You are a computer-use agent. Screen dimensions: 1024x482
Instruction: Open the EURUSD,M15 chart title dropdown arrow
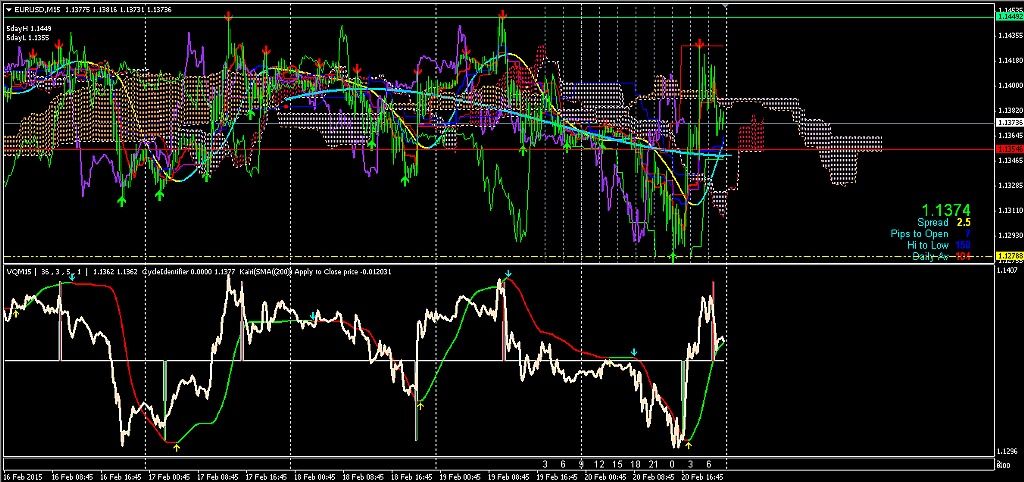click(x=6, y=9)
